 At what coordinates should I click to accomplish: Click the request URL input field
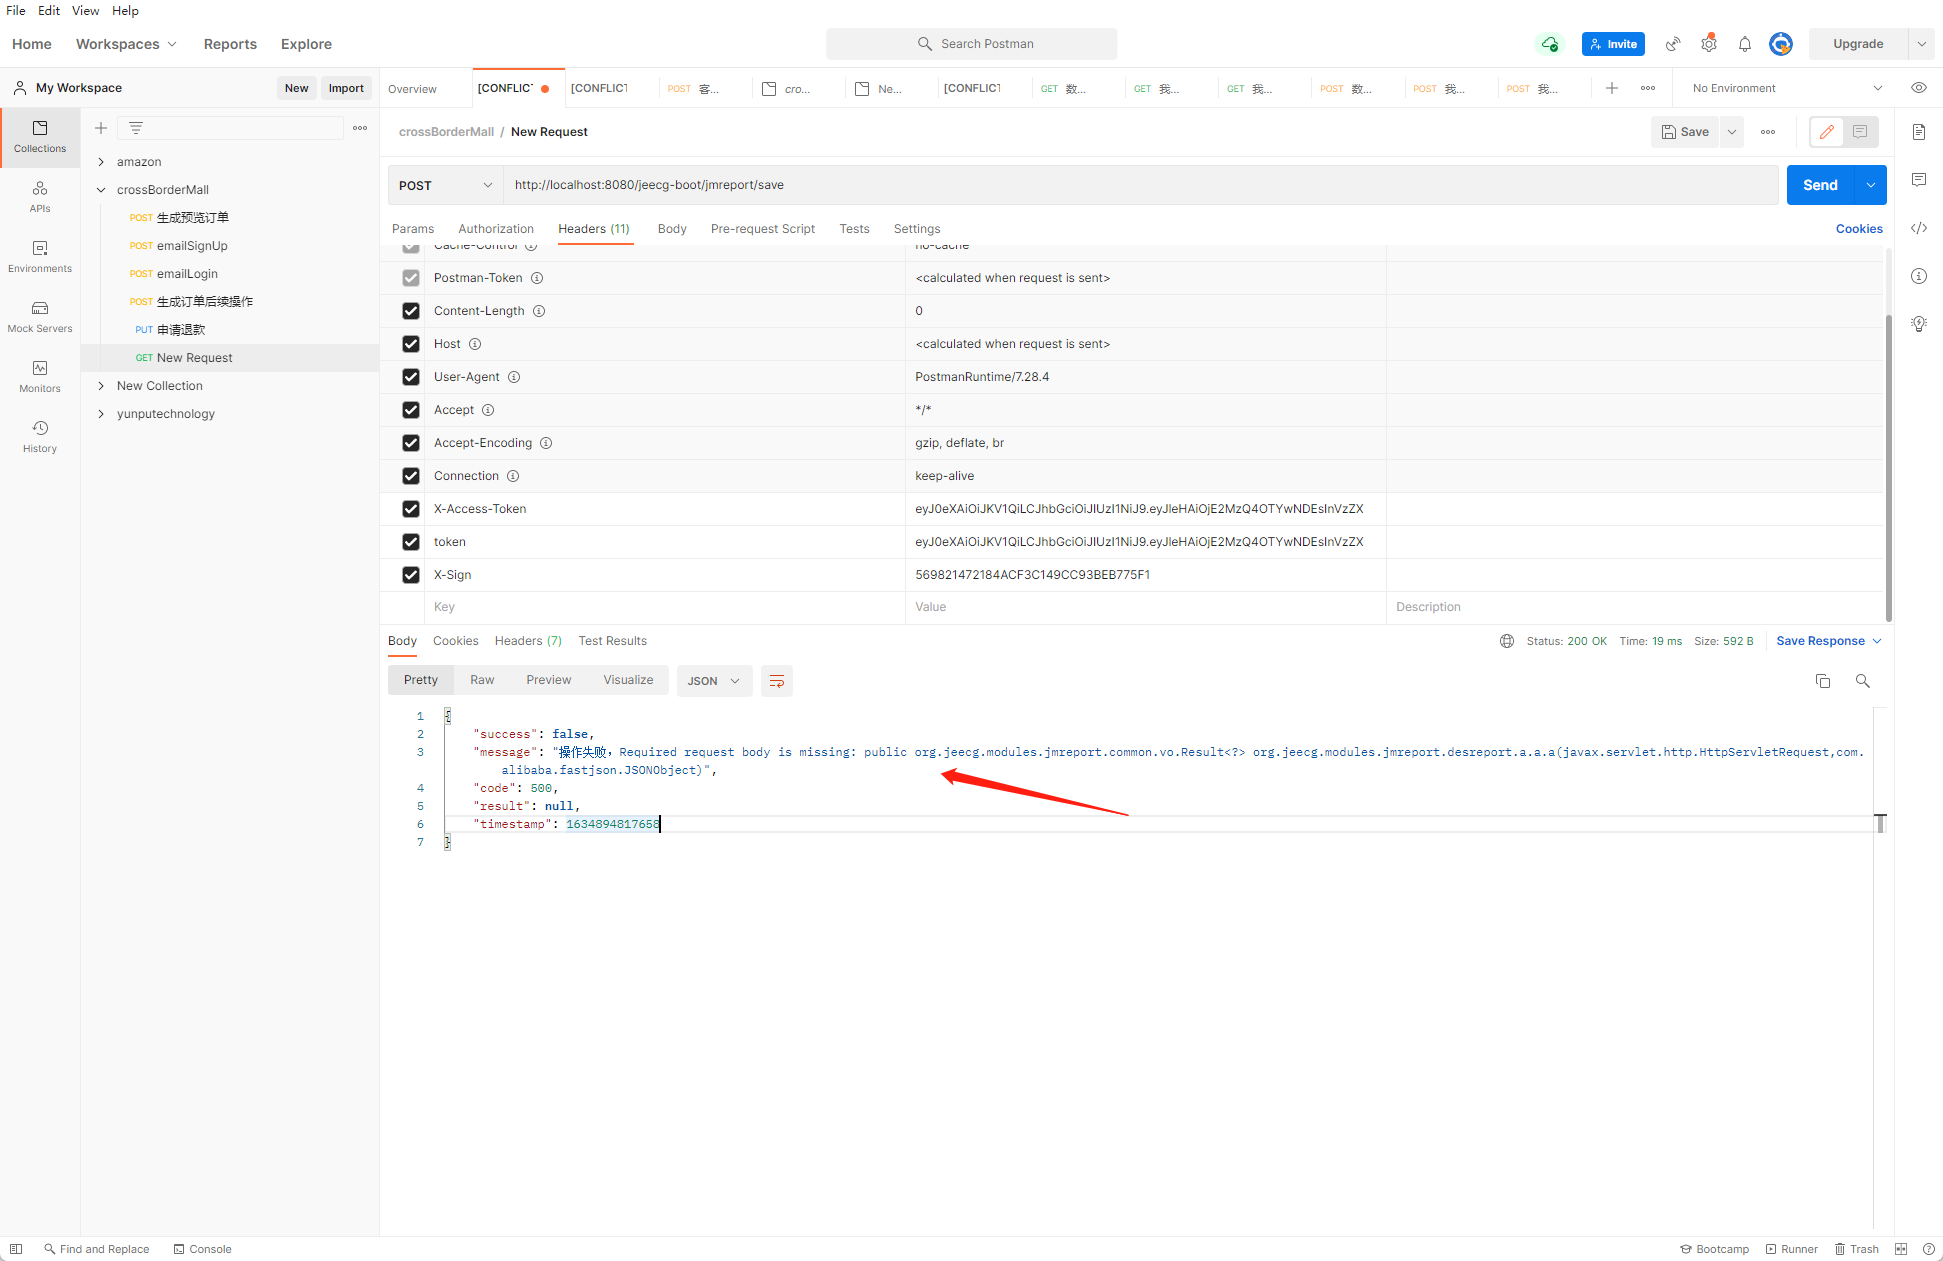tap(1140, 185)
